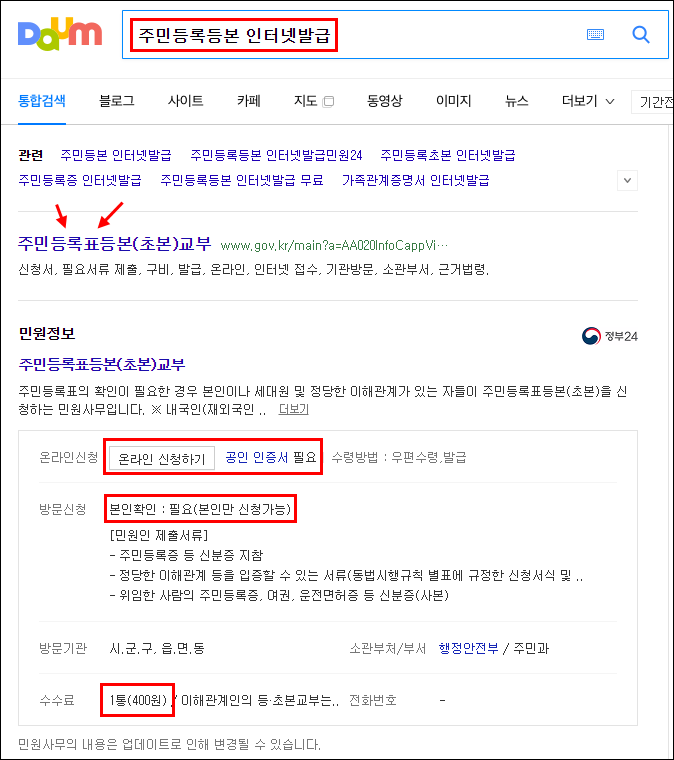Click 더보기 after the description text
674x760 pixels.
[294, 409]
